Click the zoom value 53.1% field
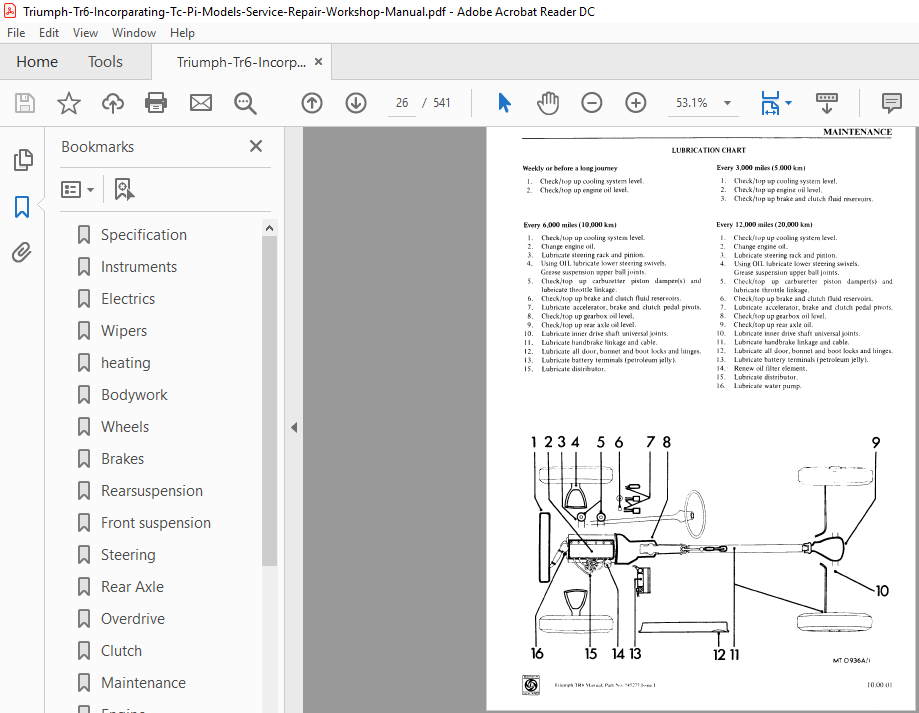 [692, 103]
